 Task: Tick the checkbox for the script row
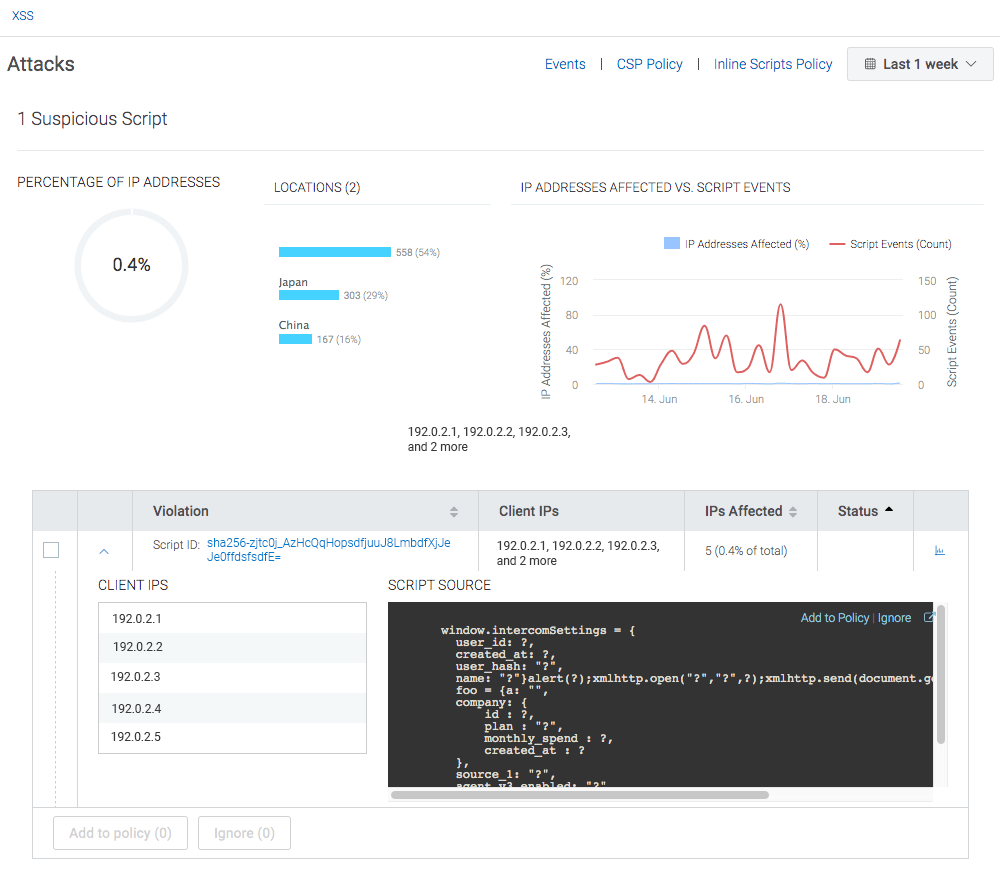pyautogui.click(x=51, y=550)
